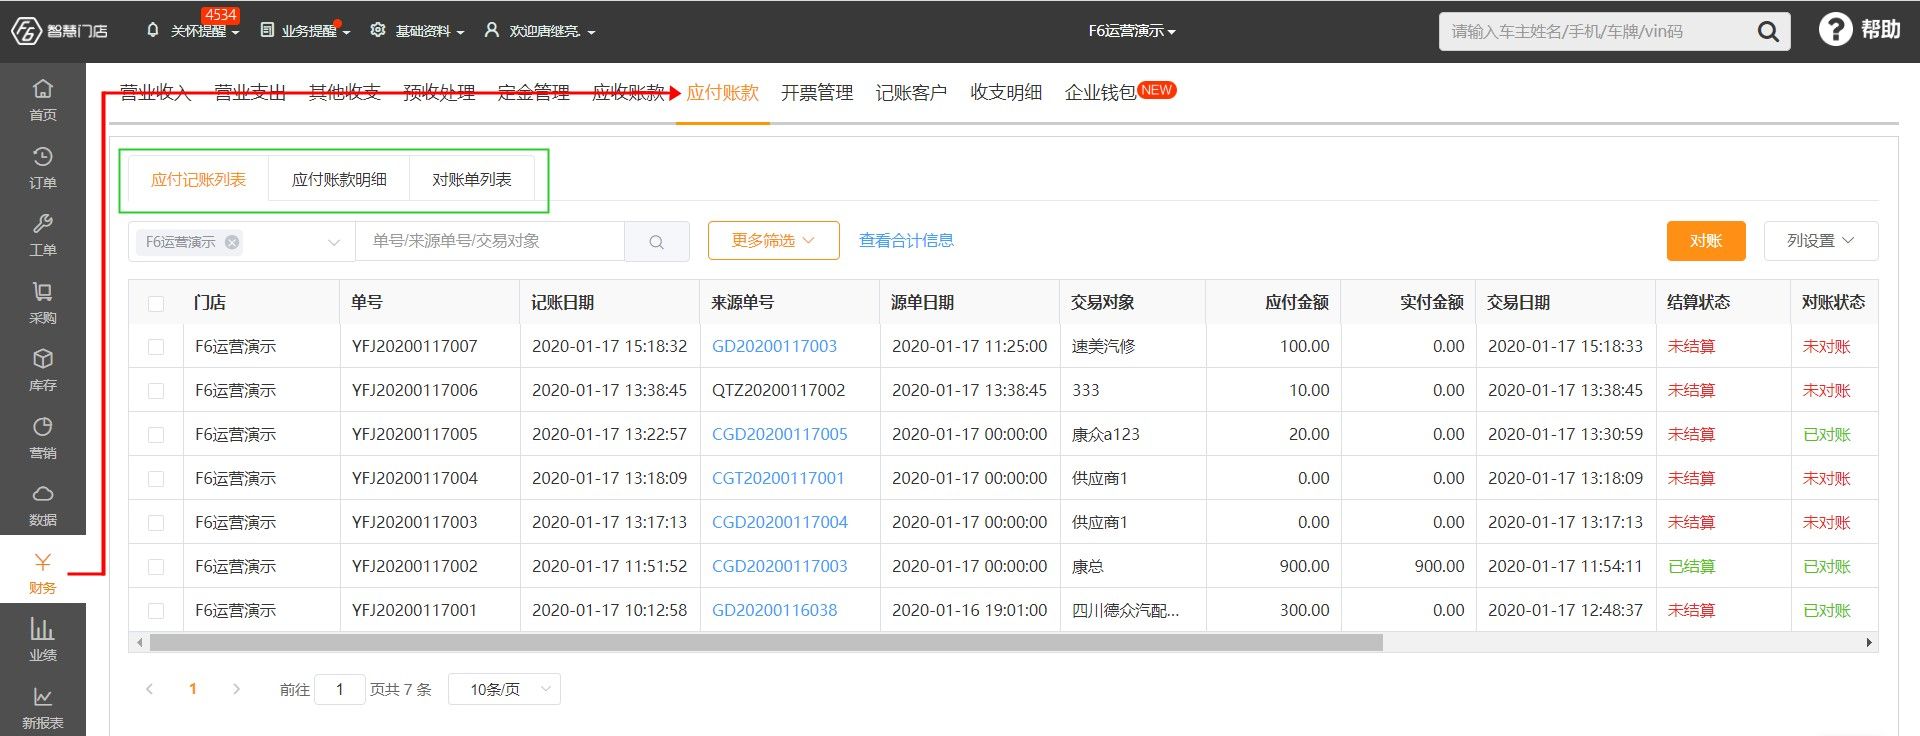The width and height of the screenshot is (1920, 736).
Task: Open source order GD20200116038 link
Action: 774,611
